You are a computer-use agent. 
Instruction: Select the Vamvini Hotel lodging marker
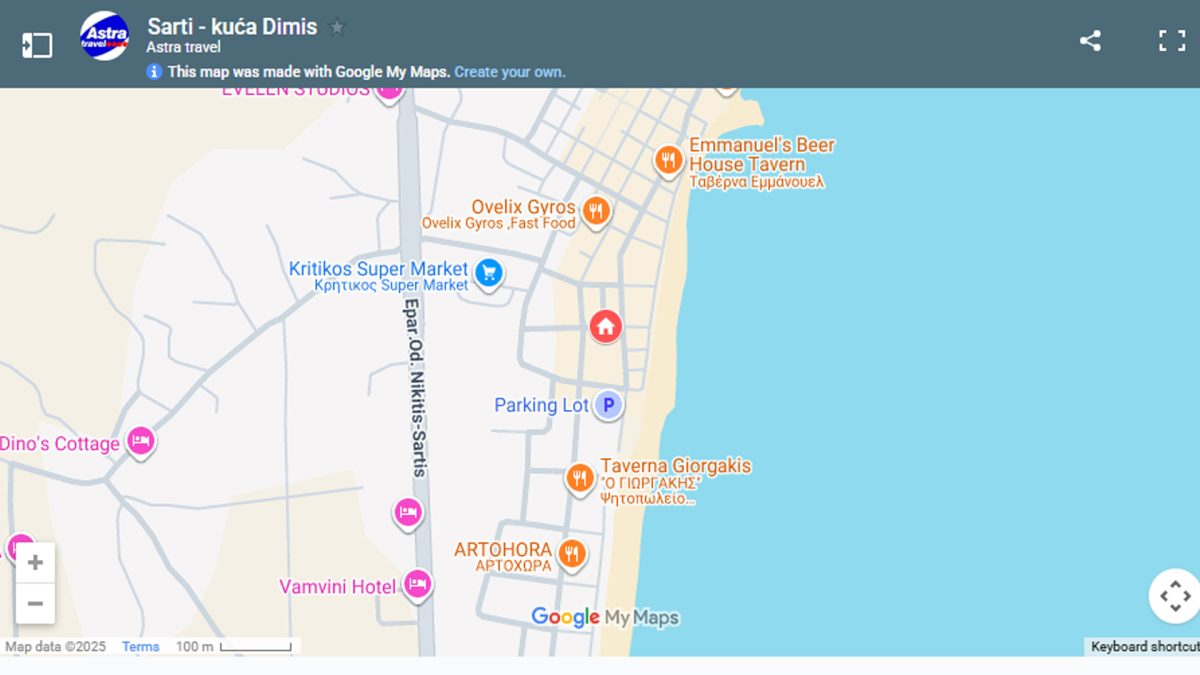pos(417,584)
